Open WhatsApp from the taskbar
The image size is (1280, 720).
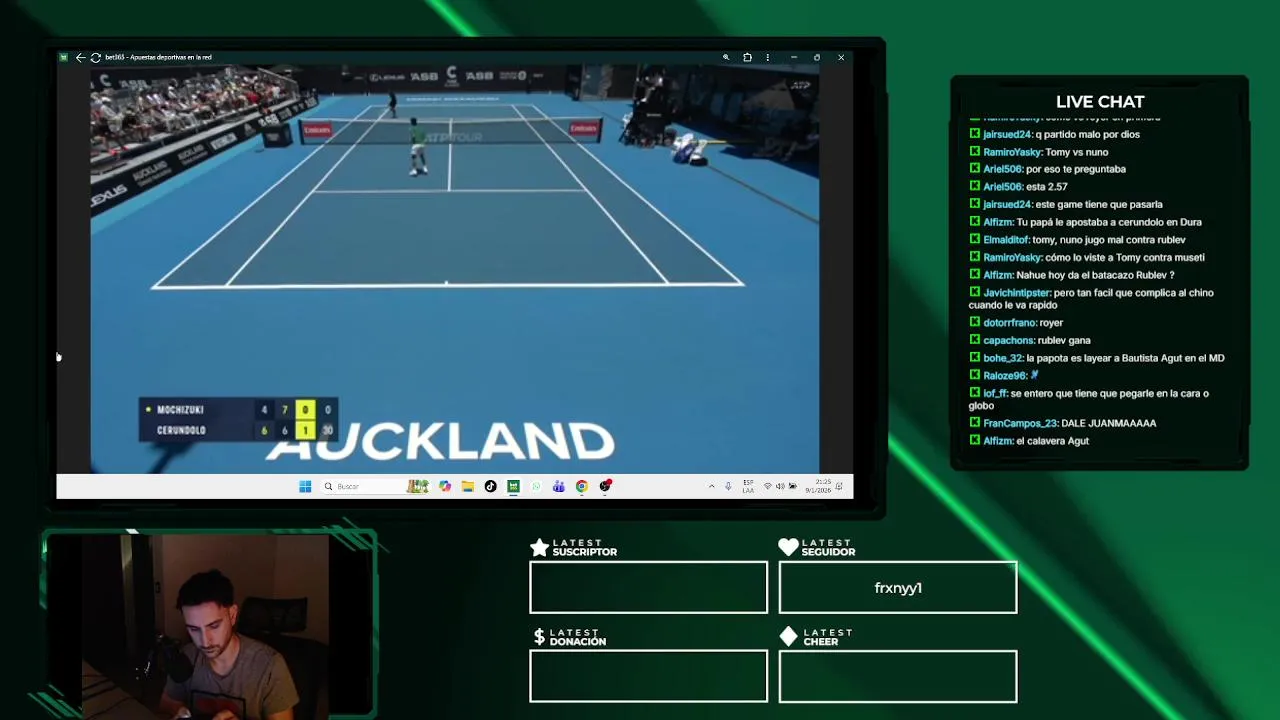tap(536, 486)
